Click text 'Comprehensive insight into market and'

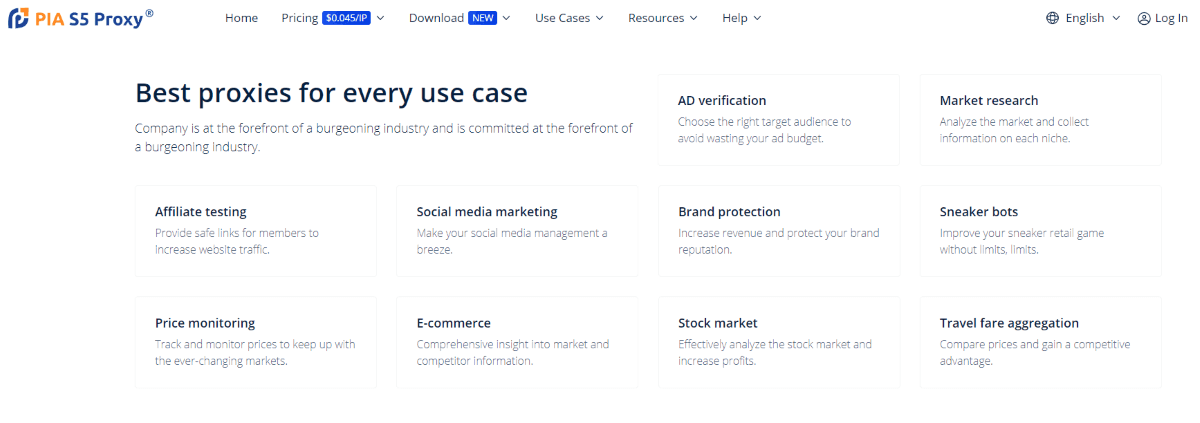coord(513,344)
